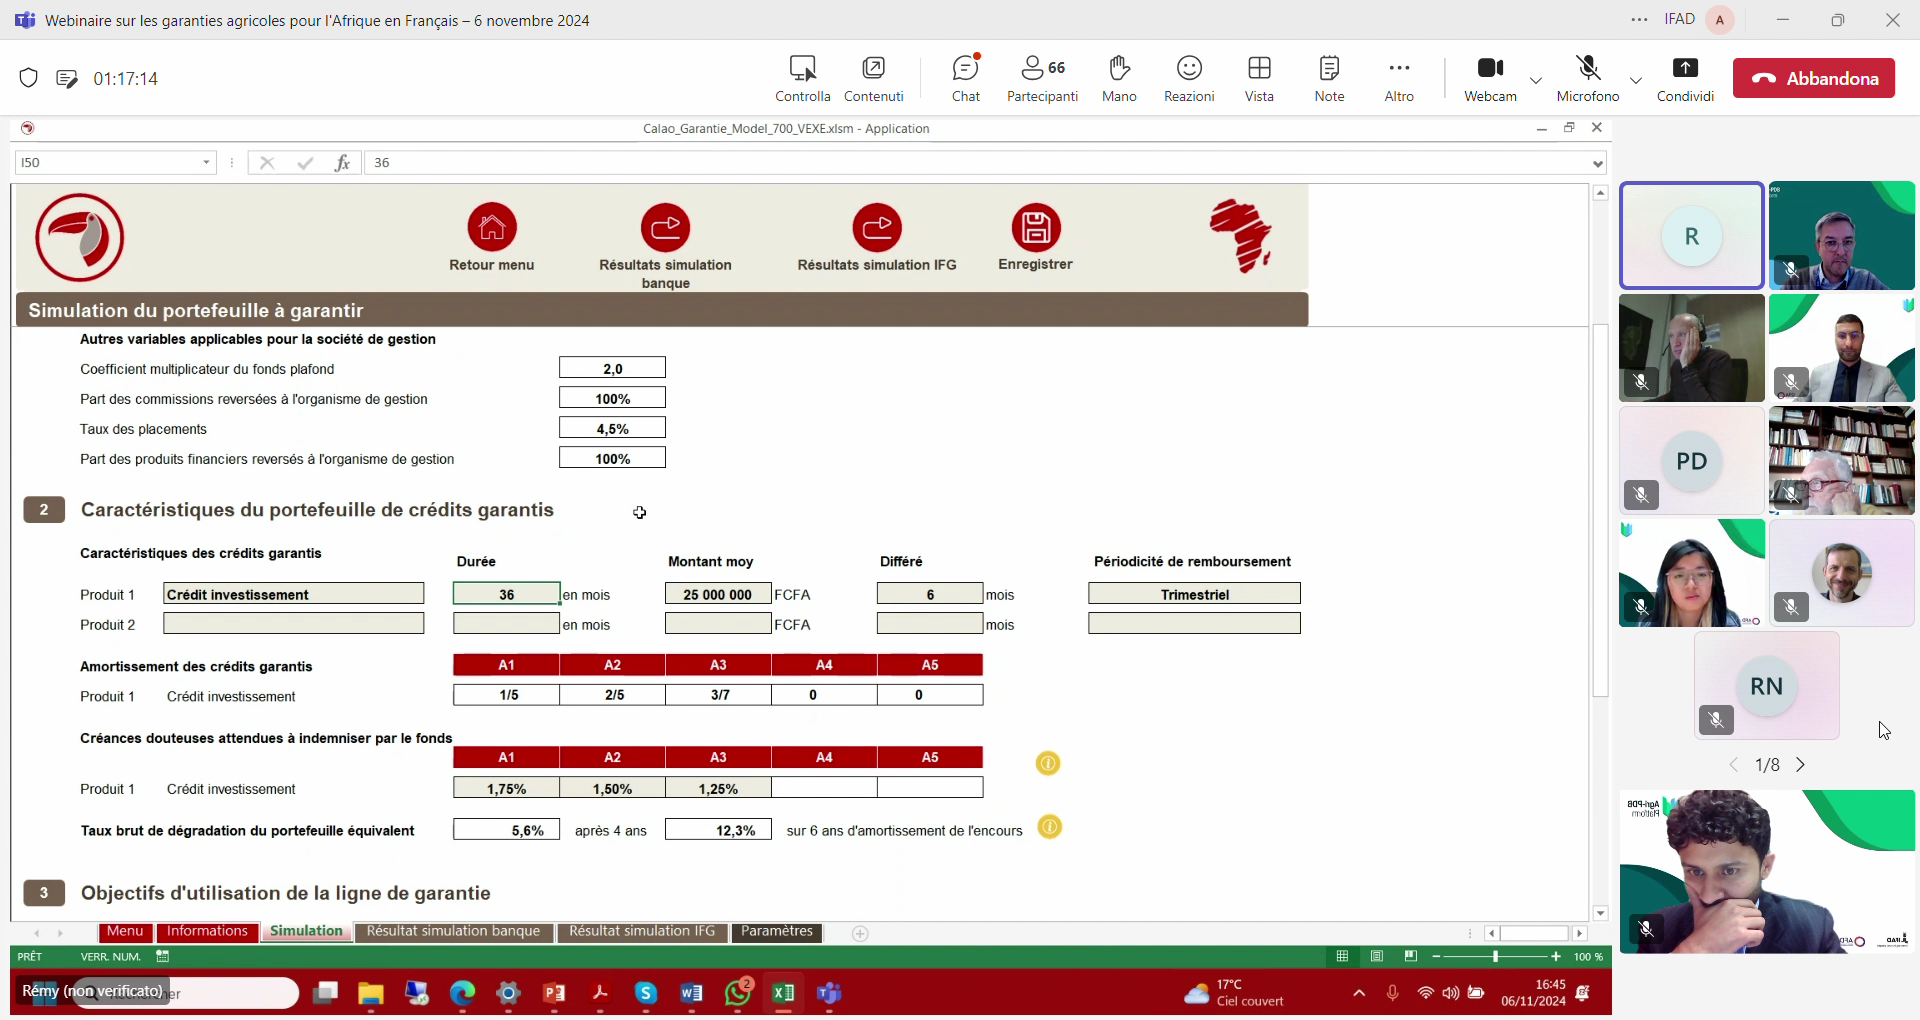Open meeting Note panel

(1329, 79)
